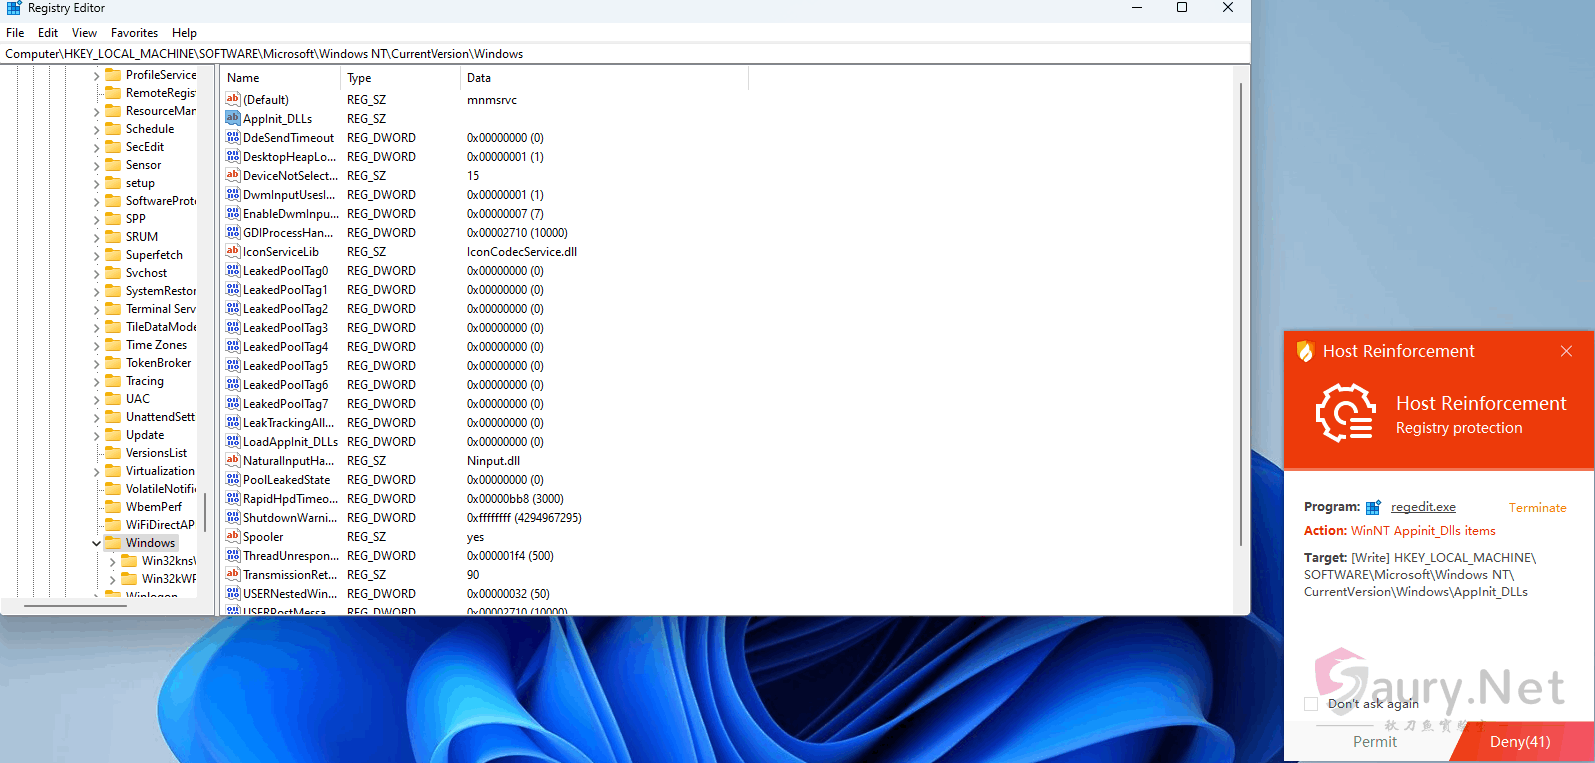Viewport: 1595px width, 763px height.
Task: Click the DdeSendTimeout DWORD value icon
Action: (x=232, y=137)
